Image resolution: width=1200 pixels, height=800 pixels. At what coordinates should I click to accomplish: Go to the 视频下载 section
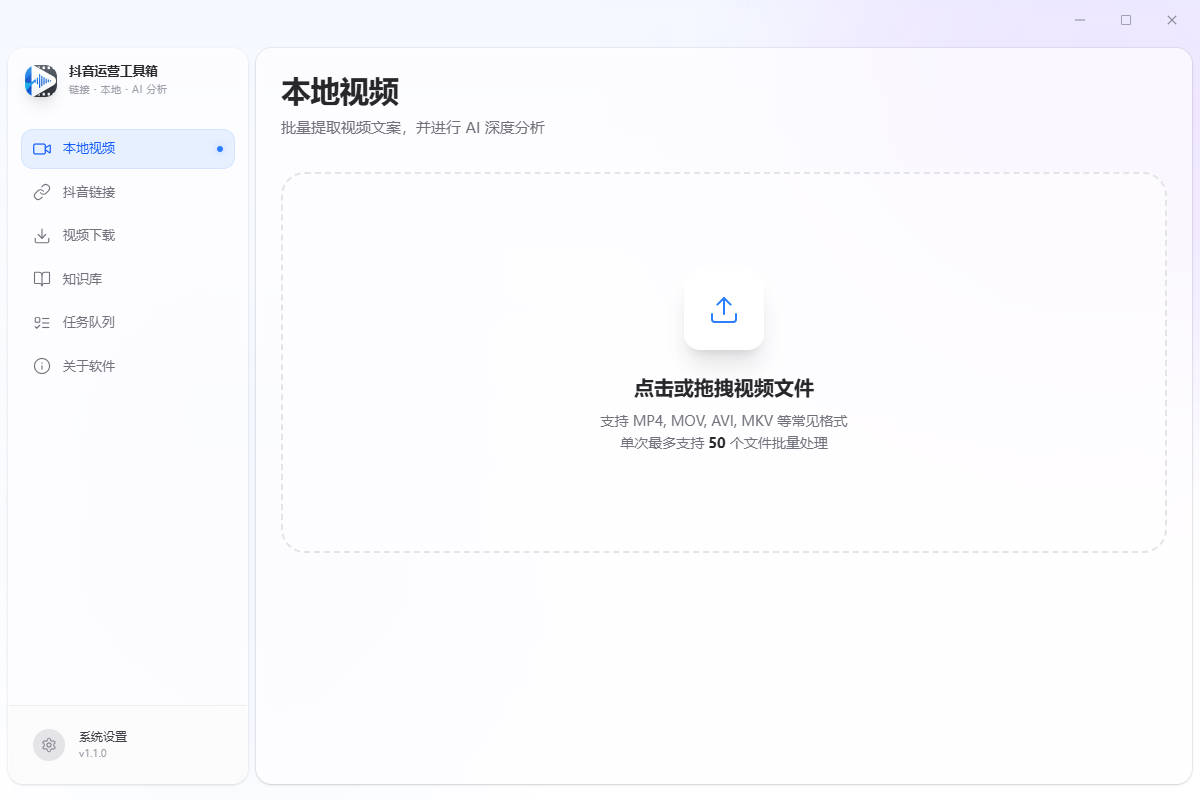128,235
